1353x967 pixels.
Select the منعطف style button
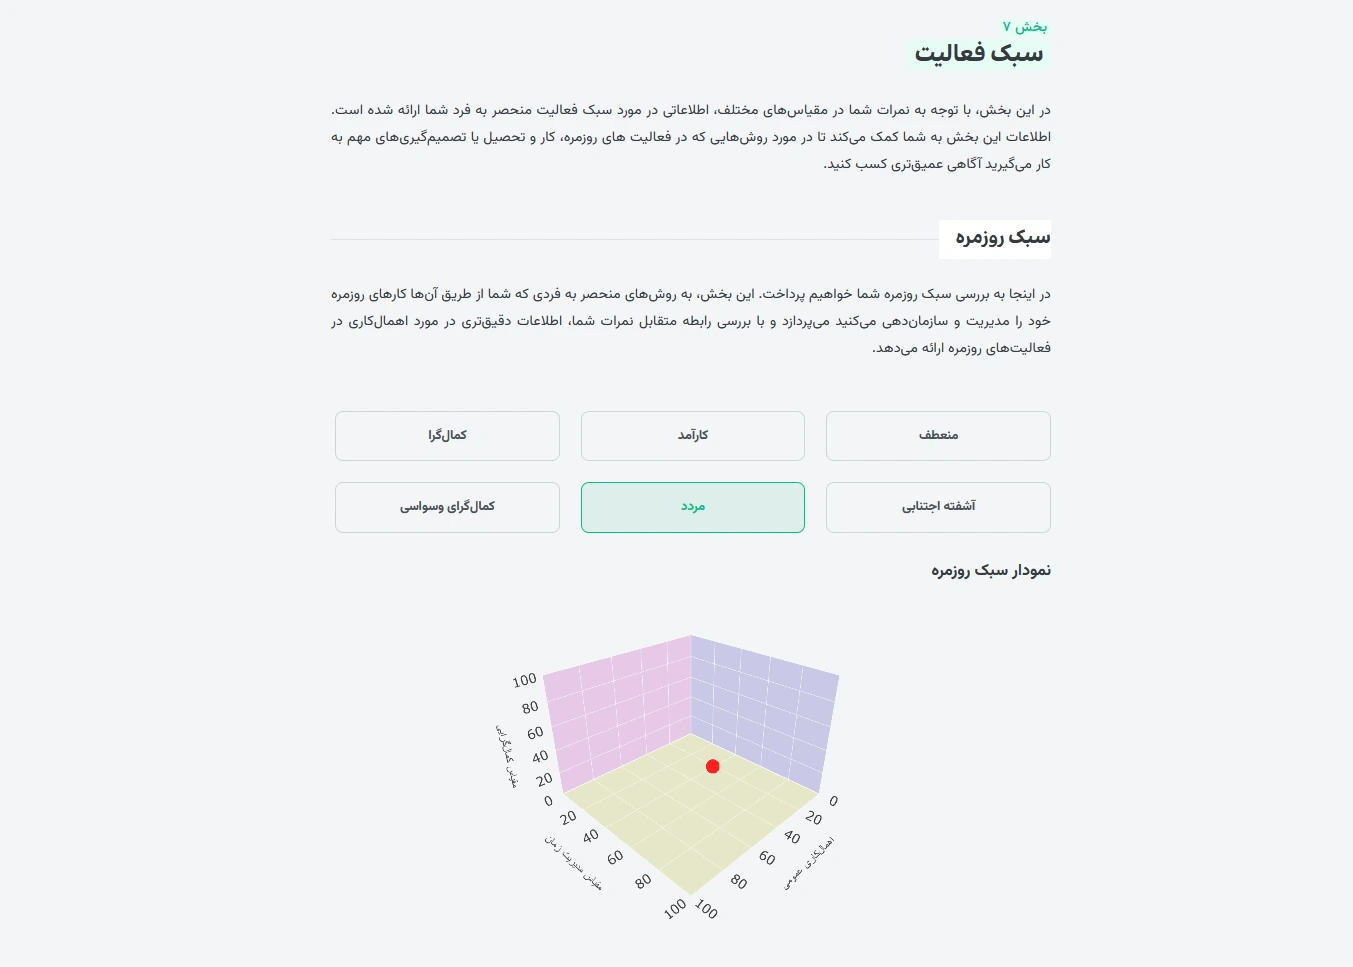938,436
